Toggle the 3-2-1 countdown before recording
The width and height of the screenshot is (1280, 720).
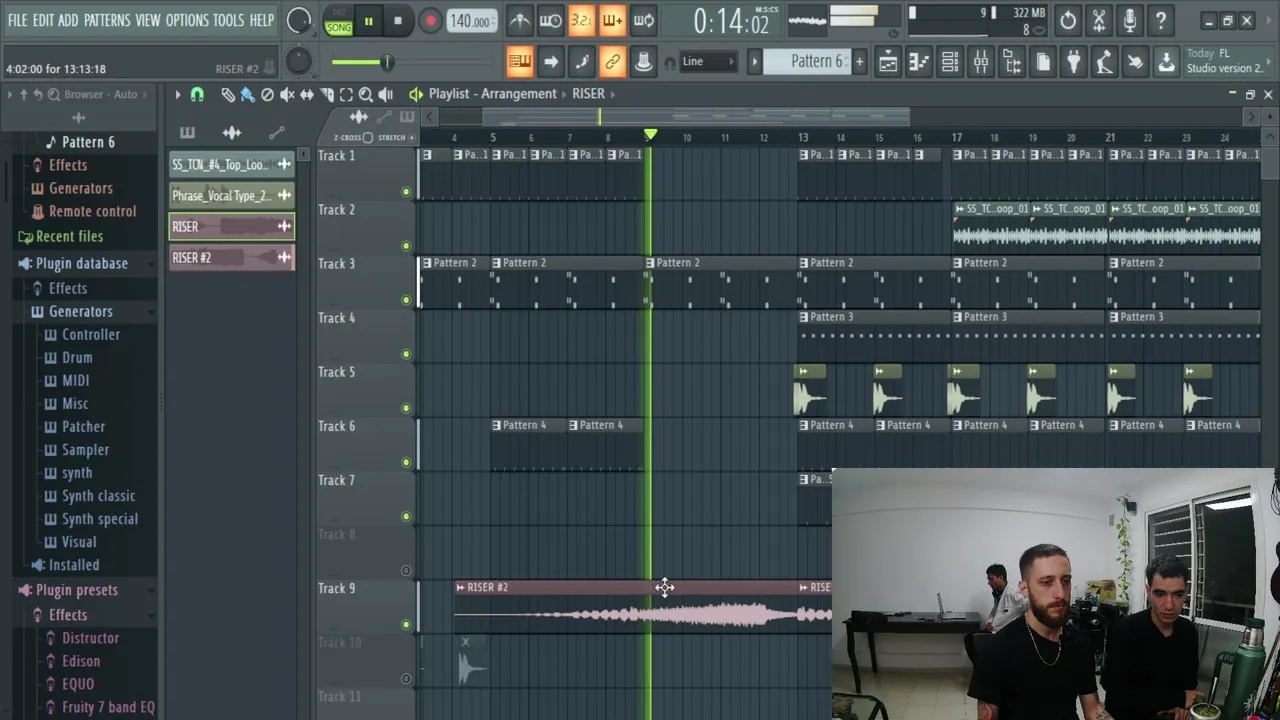(581, 21)
